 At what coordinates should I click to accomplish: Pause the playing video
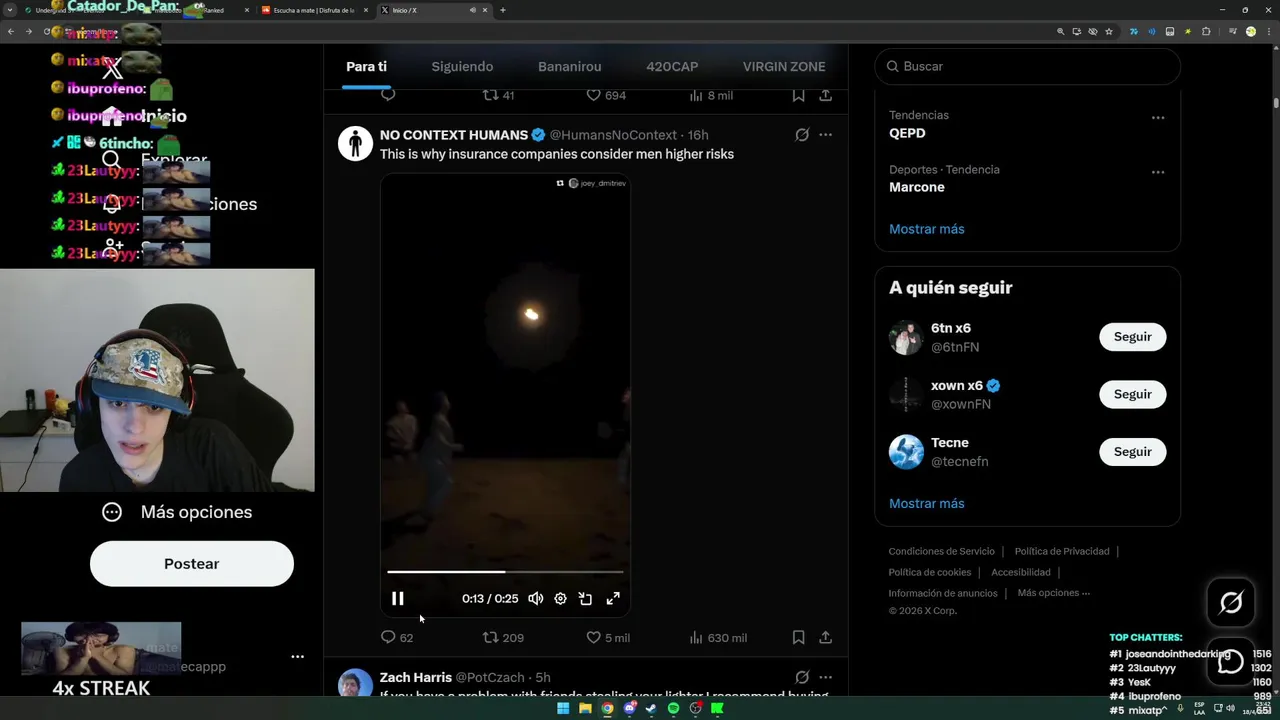click(x=398, y=598)
